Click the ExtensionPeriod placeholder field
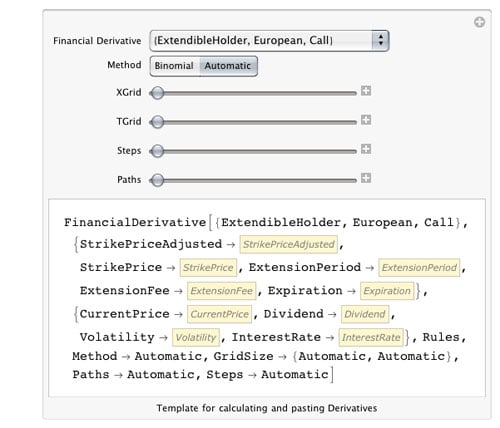This screenshot has width=500, height=428. [419, 268]
